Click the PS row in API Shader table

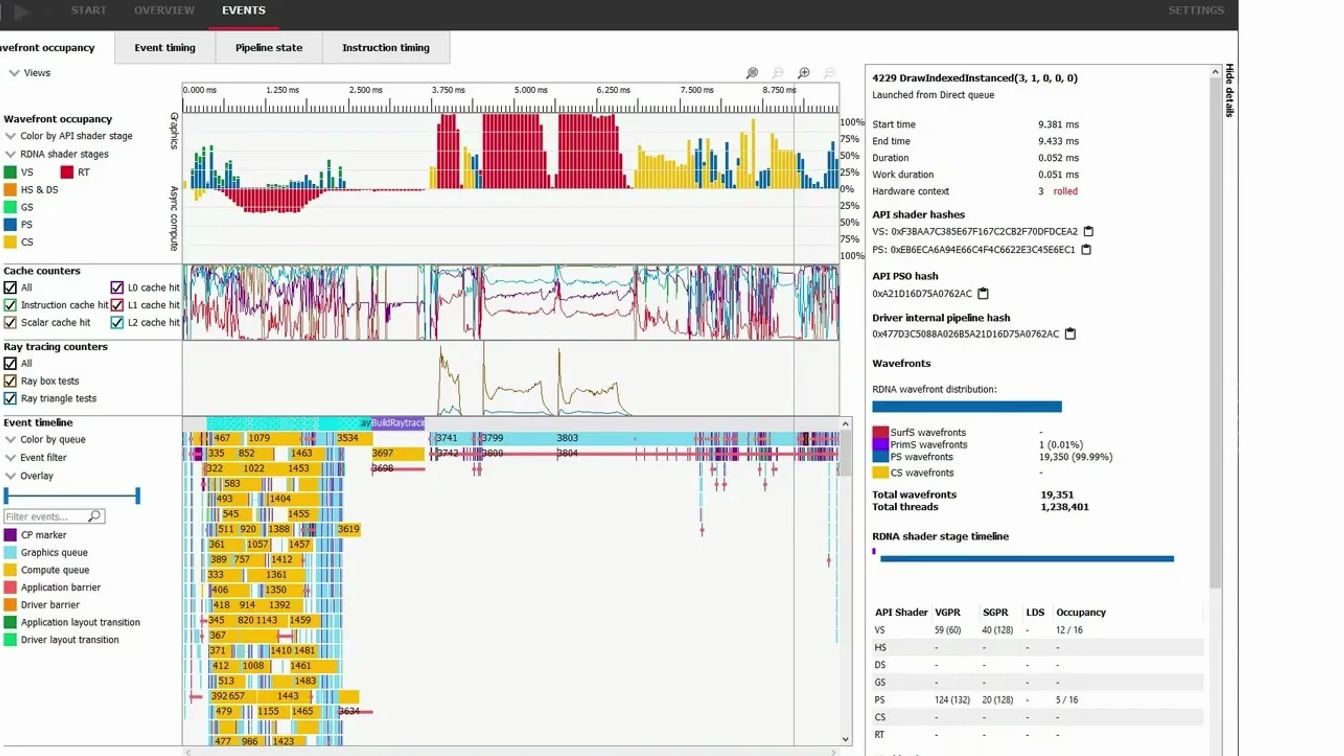point(1037,700)
